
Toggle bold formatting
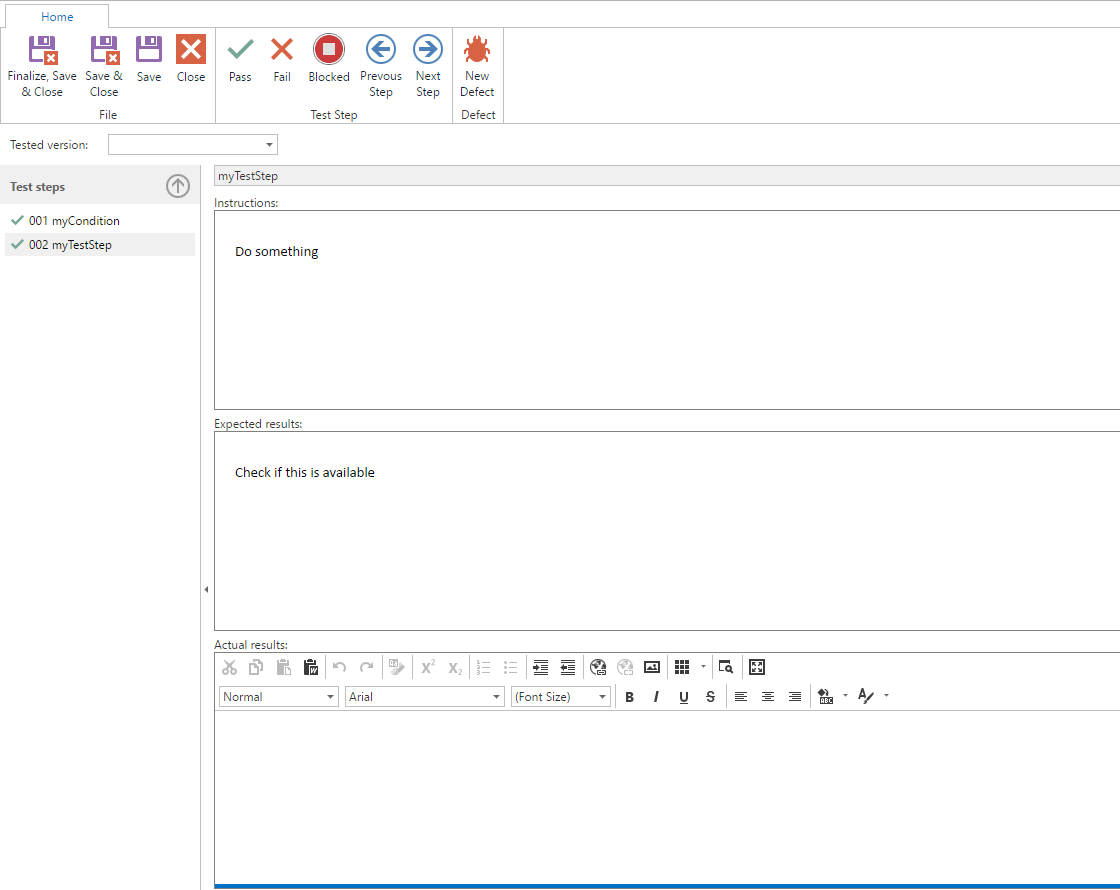pos(630,697)
